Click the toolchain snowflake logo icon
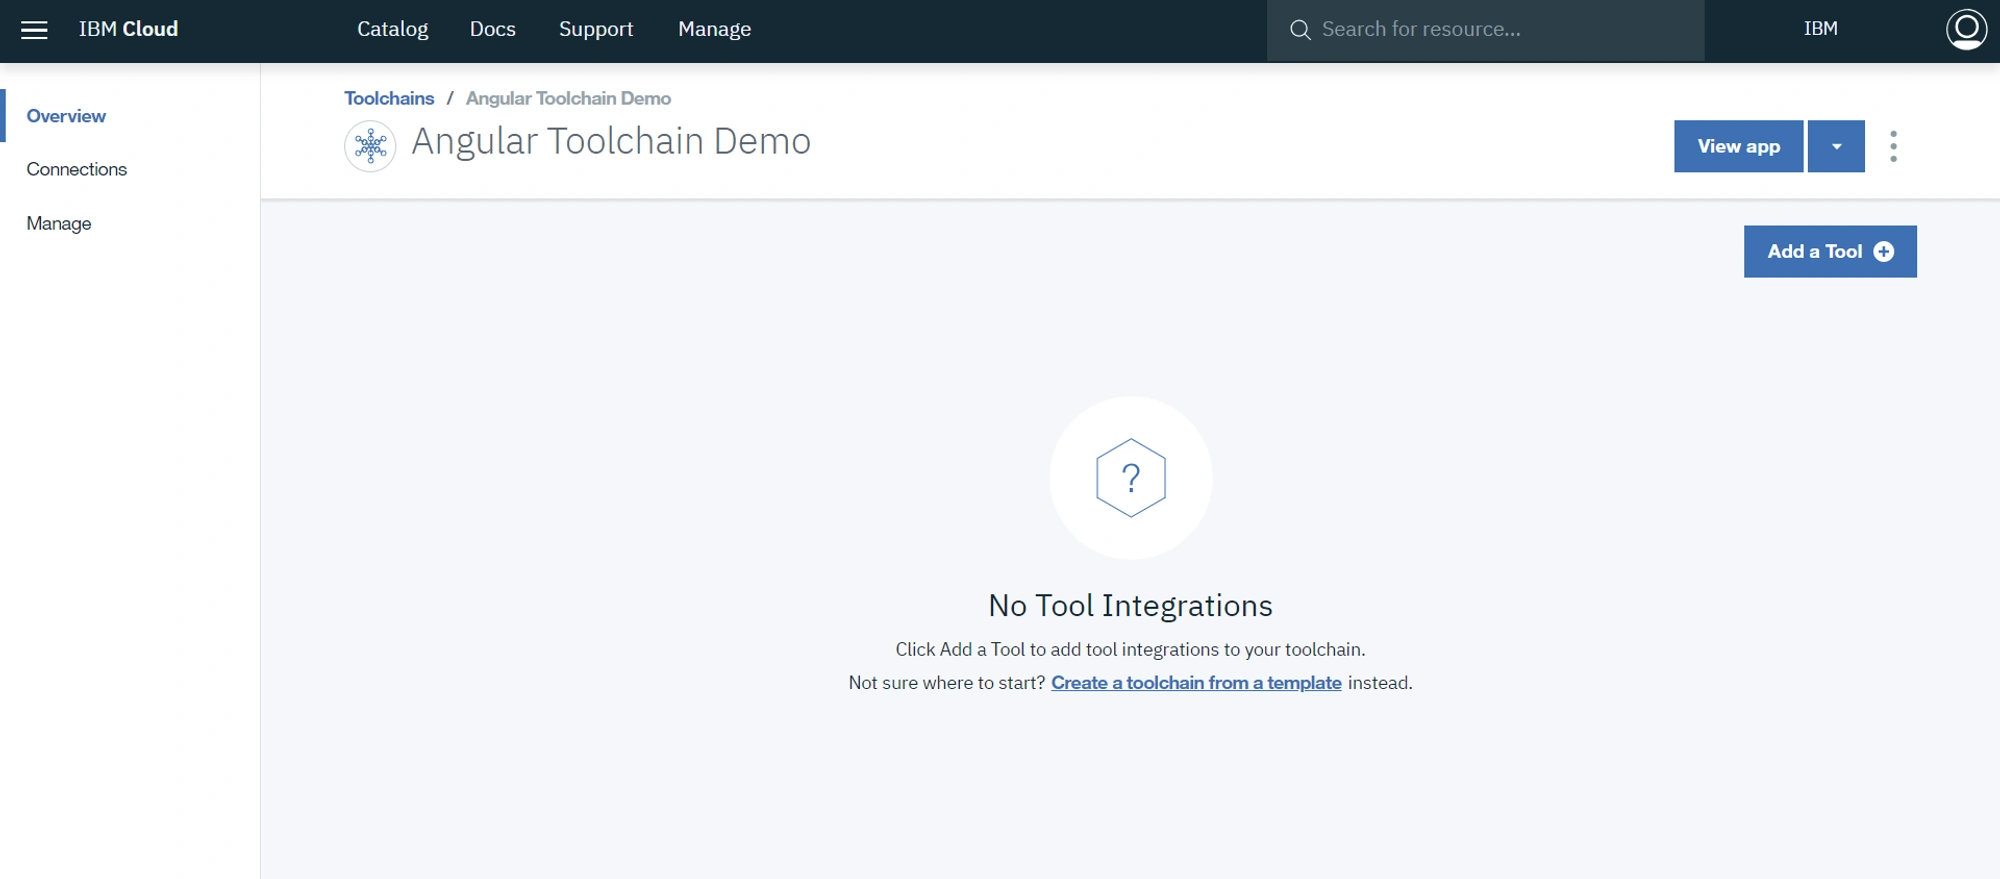This screenshot has height=879, width=2000. tap(370, 146)
